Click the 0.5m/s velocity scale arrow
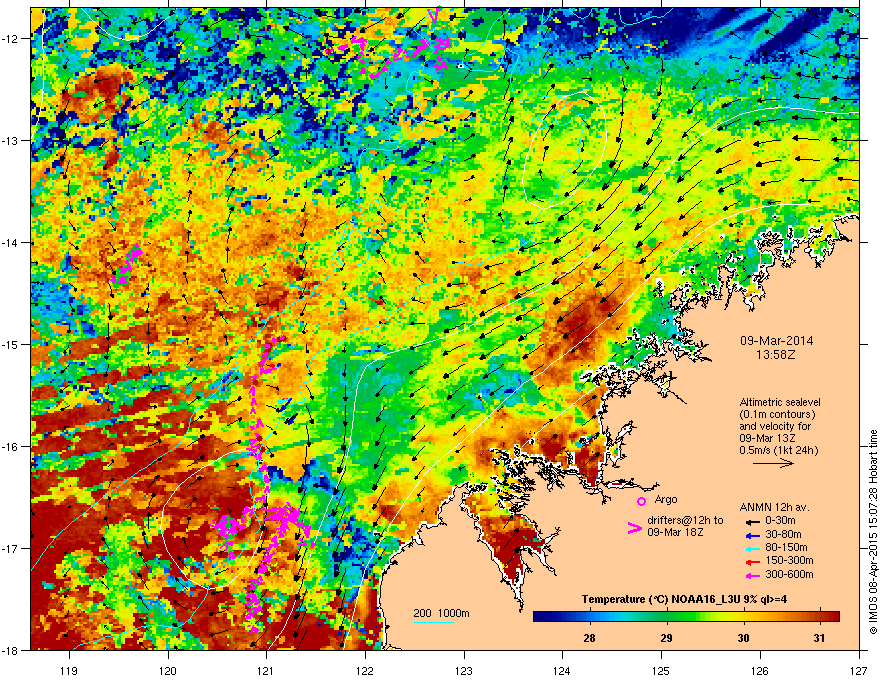Image resolution: width=880 pixels, height=680 pixels. [773, 463]
